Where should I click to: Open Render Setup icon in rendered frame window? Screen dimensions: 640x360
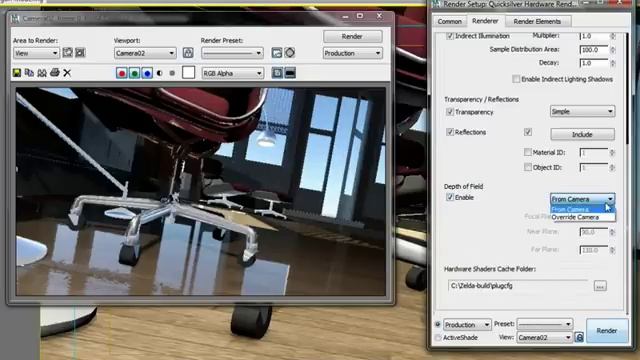[277, 53]
